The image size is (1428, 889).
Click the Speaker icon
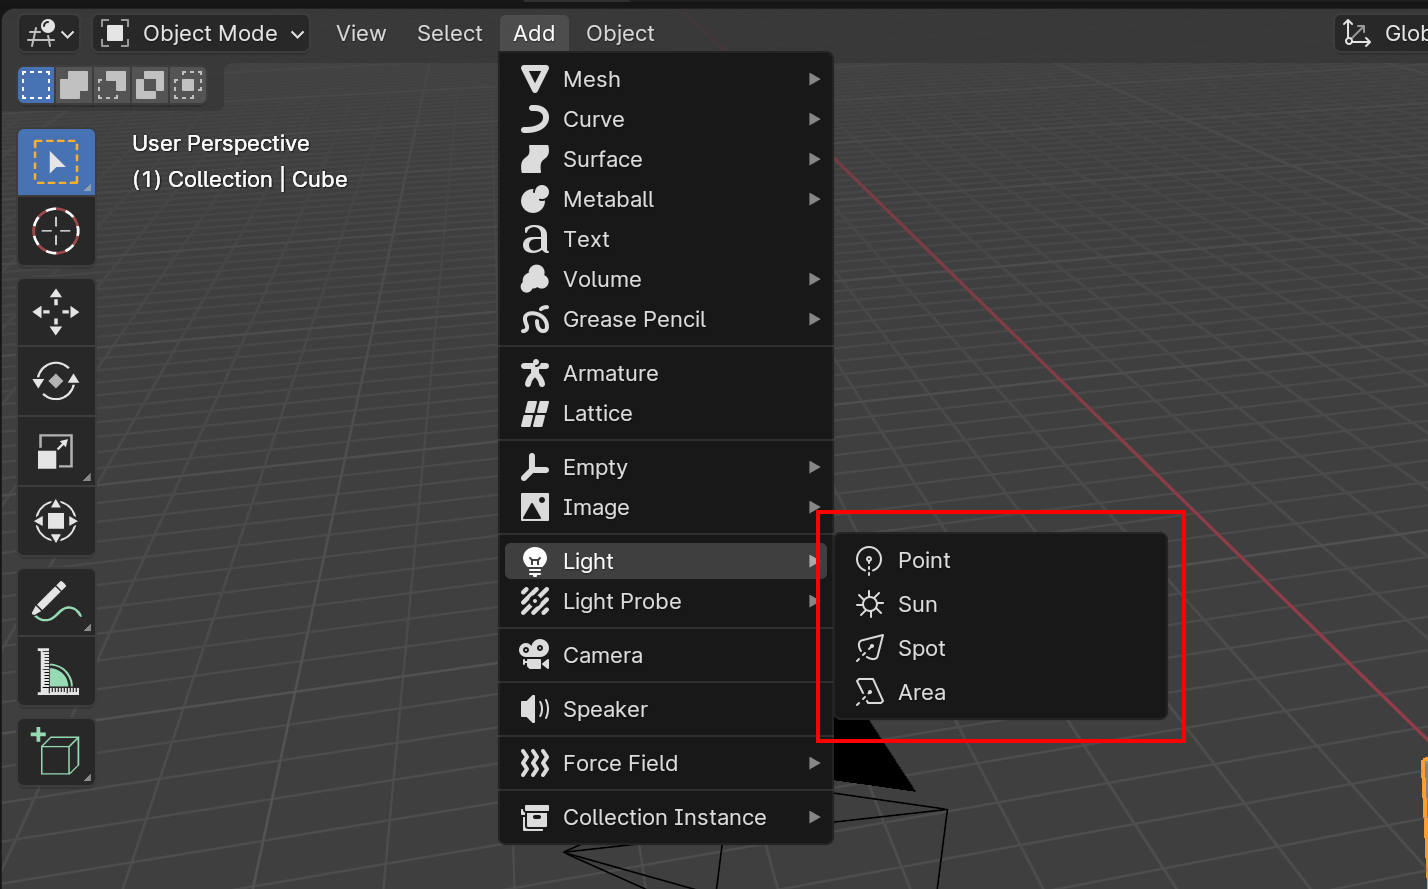point(535,709)
